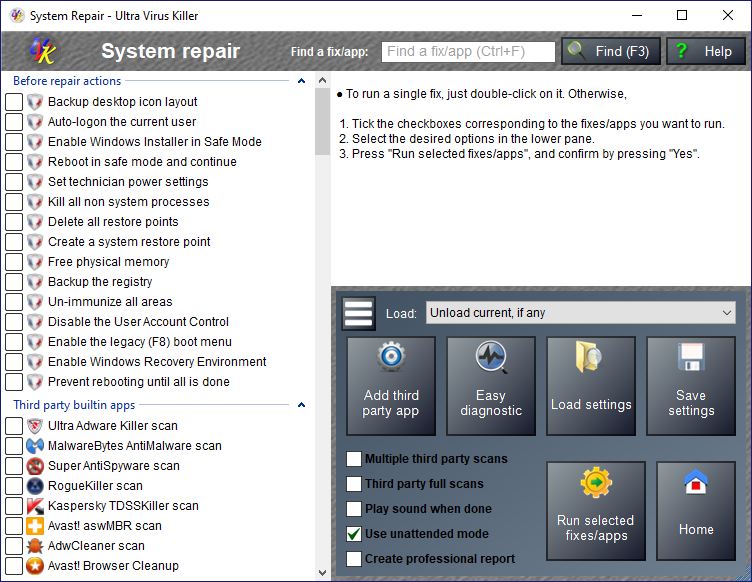The width and height of the screenshot is (752, 582).
Task: Run selected fixes/apps
Action: 596,511
